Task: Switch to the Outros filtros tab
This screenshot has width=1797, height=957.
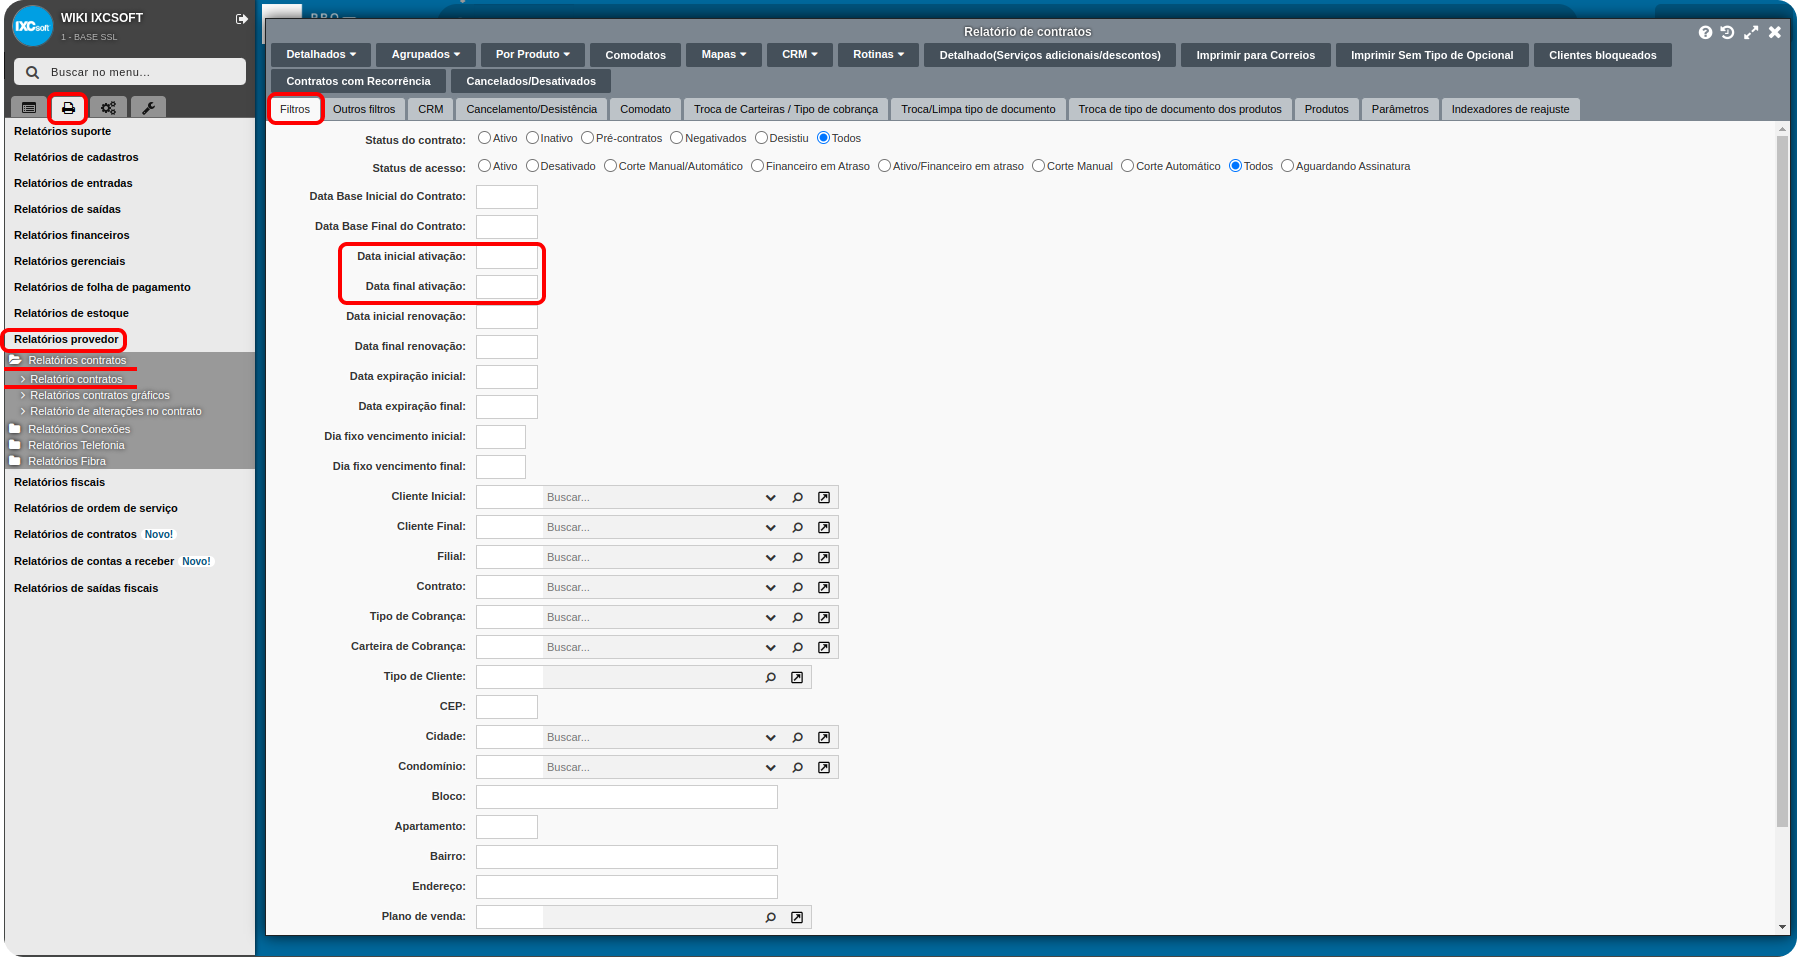Action: pyautogui.click(x=364, y=109)
